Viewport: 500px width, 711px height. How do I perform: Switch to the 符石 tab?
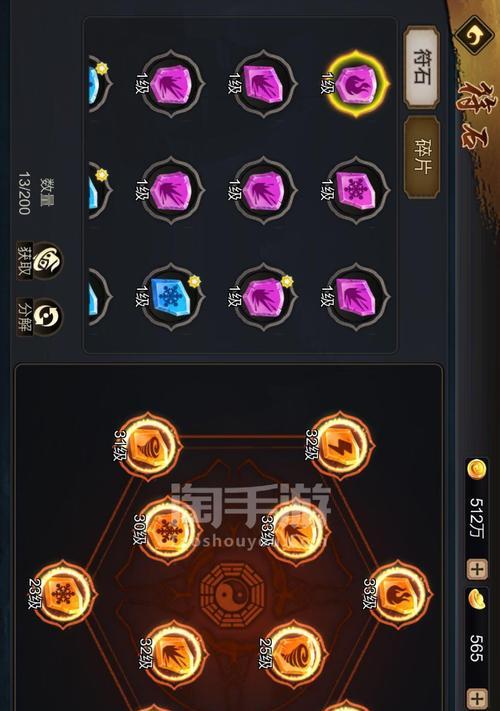point(422,67)
